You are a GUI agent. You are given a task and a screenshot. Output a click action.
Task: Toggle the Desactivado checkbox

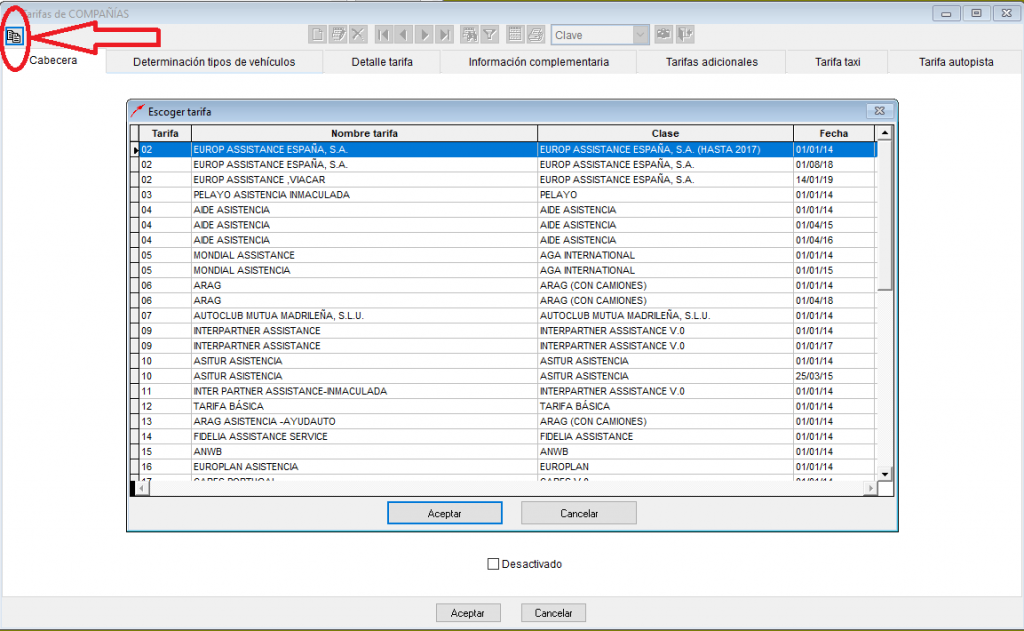pyautogui.click(x=492, y=564)
